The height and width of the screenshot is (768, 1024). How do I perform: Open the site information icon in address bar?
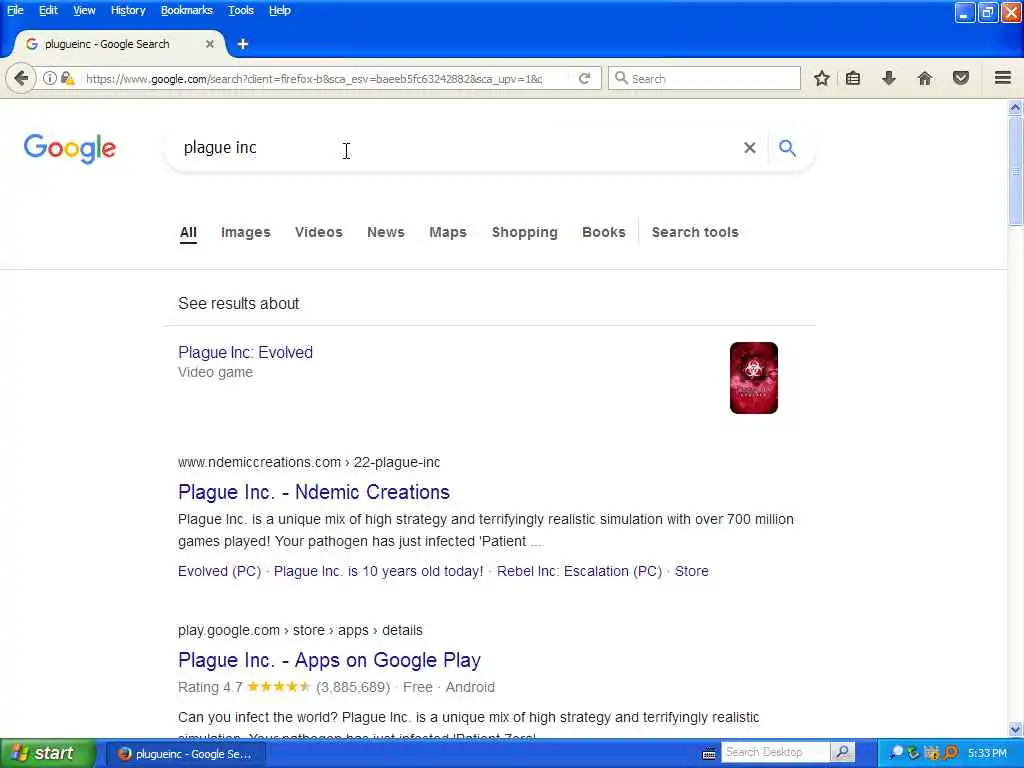pos(50,78)
